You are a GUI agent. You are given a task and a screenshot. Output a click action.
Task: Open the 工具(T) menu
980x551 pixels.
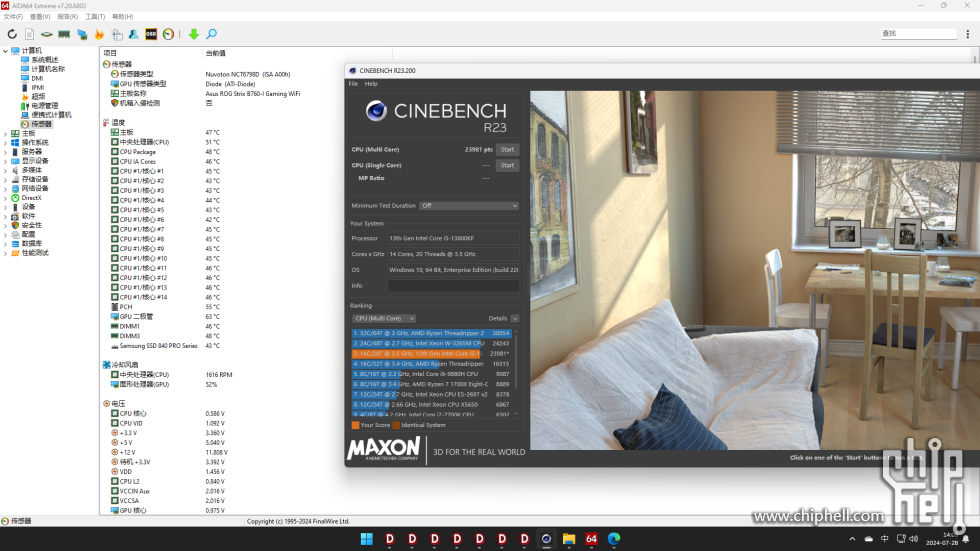[x=95, y=17]
